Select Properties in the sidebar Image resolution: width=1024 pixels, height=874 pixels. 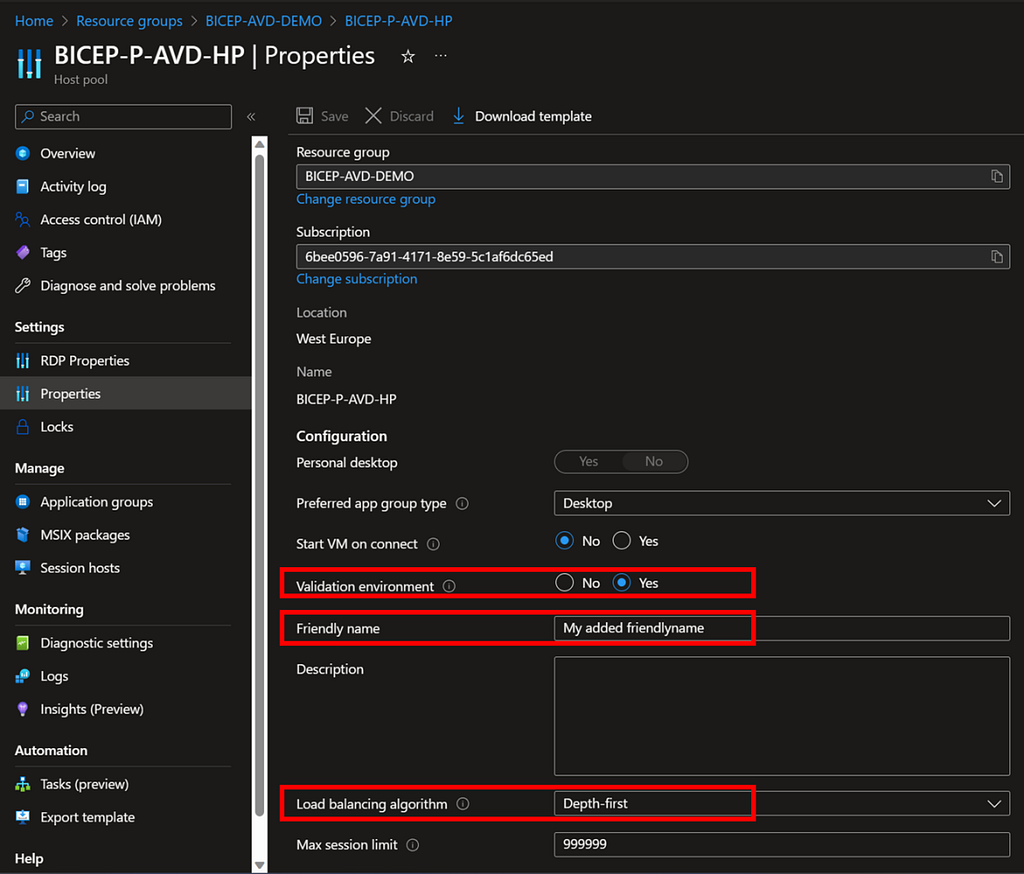[x=71, y=394]
